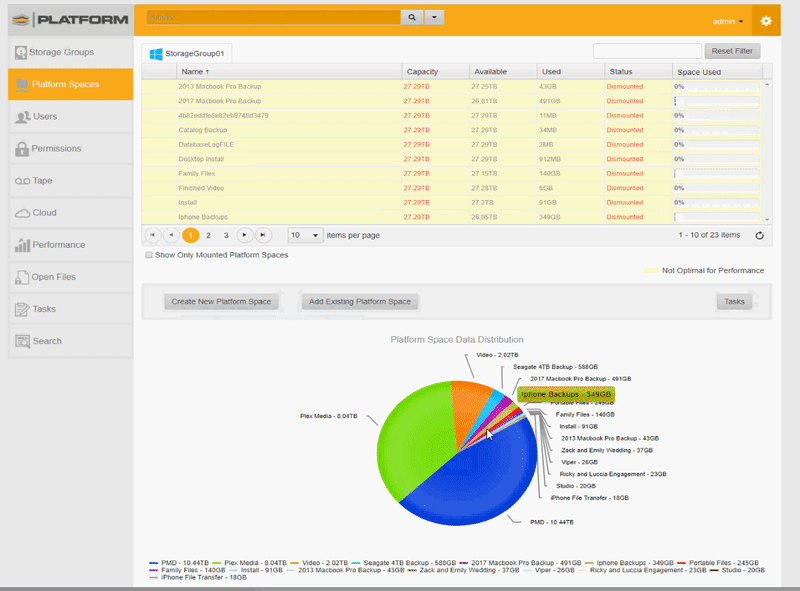Open the Tasks sidebar icon
The image size is (800, 591).
tap(22, 309)
